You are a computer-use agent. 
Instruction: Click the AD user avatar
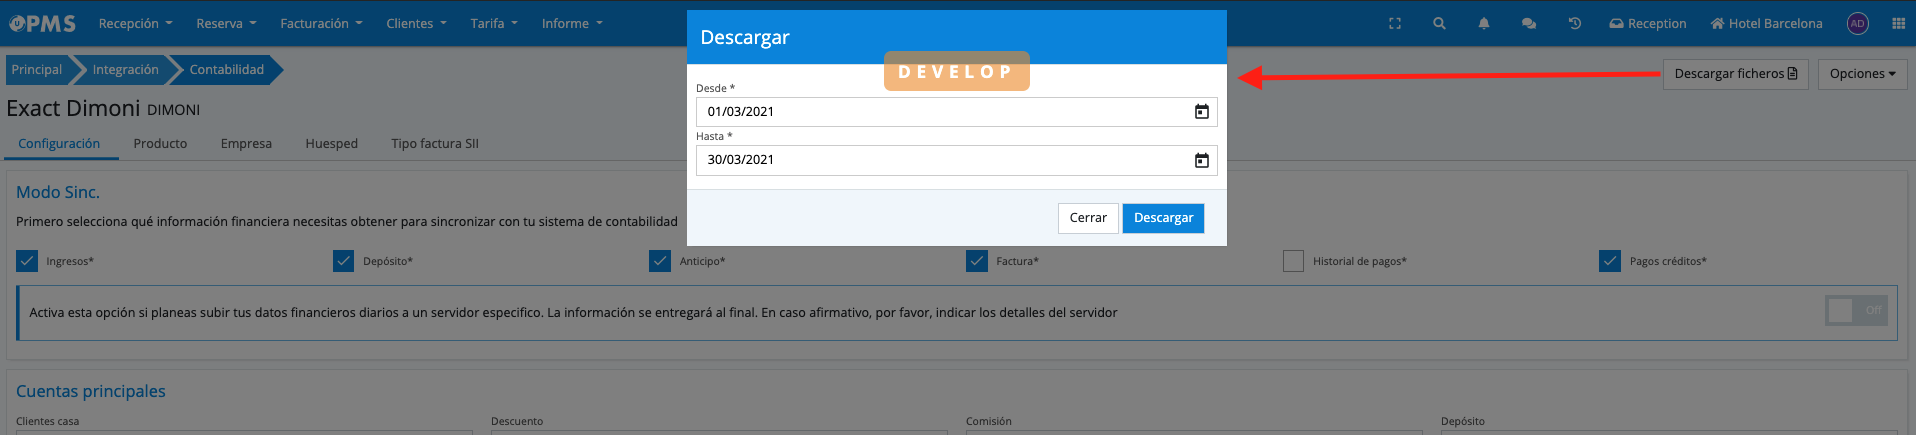(x=1857, y=24)
